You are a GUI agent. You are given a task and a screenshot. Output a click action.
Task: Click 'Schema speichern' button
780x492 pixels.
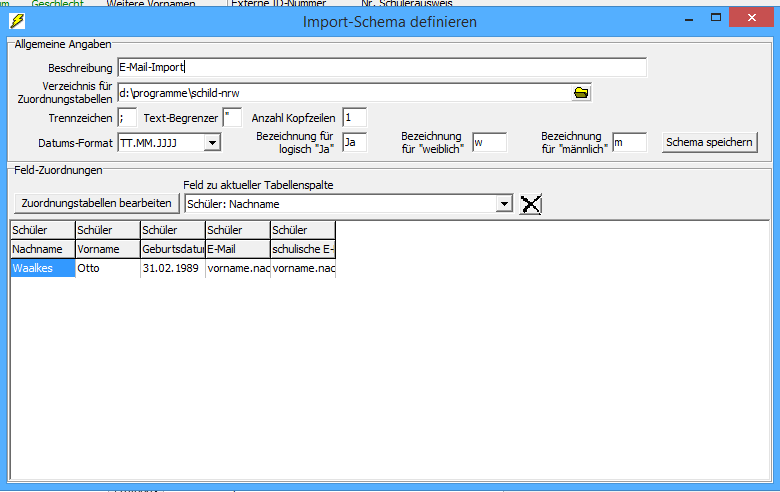(709, 143)
